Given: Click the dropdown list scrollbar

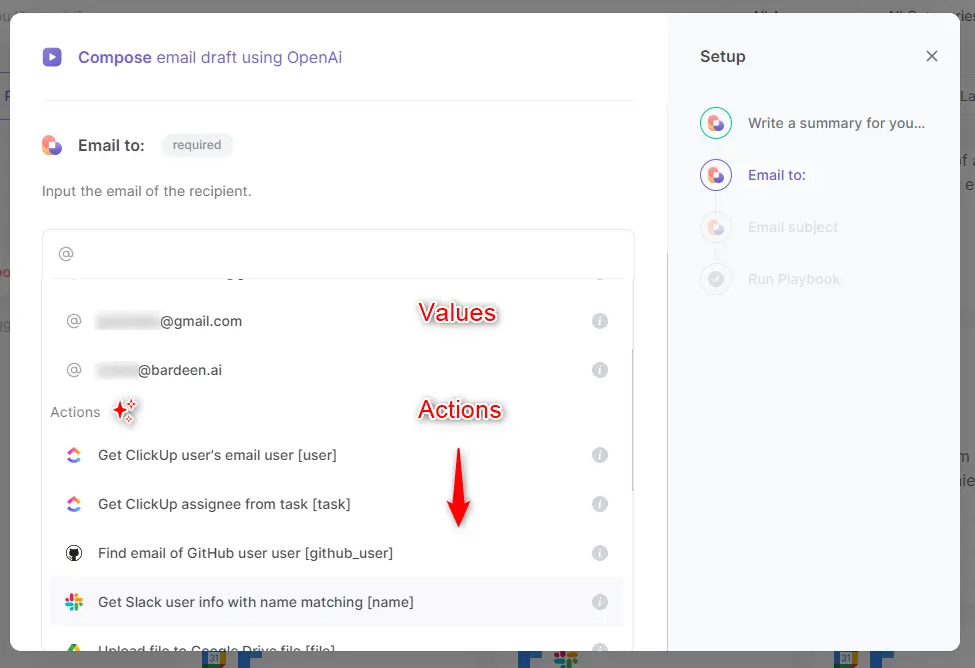Looking at the screenshot, I should [x=632, y=419].
